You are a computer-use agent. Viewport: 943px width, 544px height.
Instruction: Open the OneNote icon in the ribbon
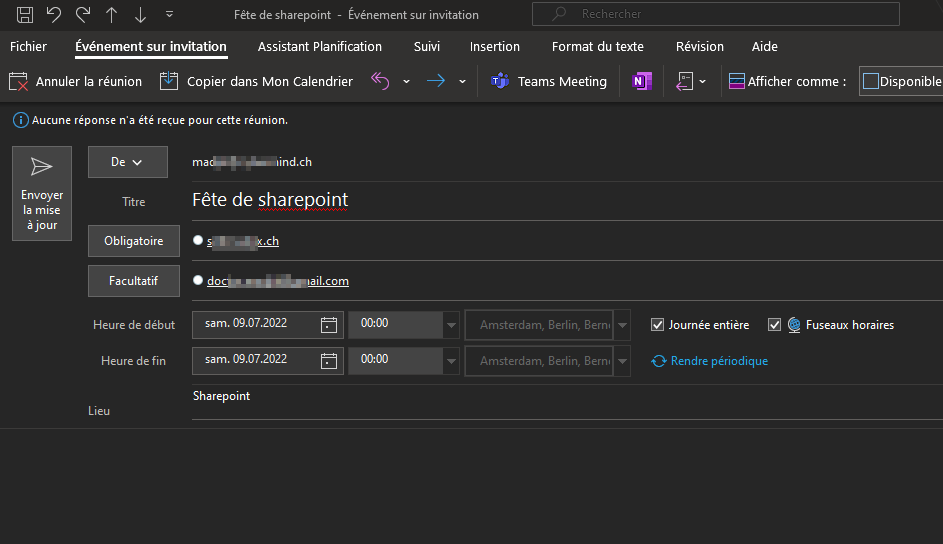pos(641,81)
